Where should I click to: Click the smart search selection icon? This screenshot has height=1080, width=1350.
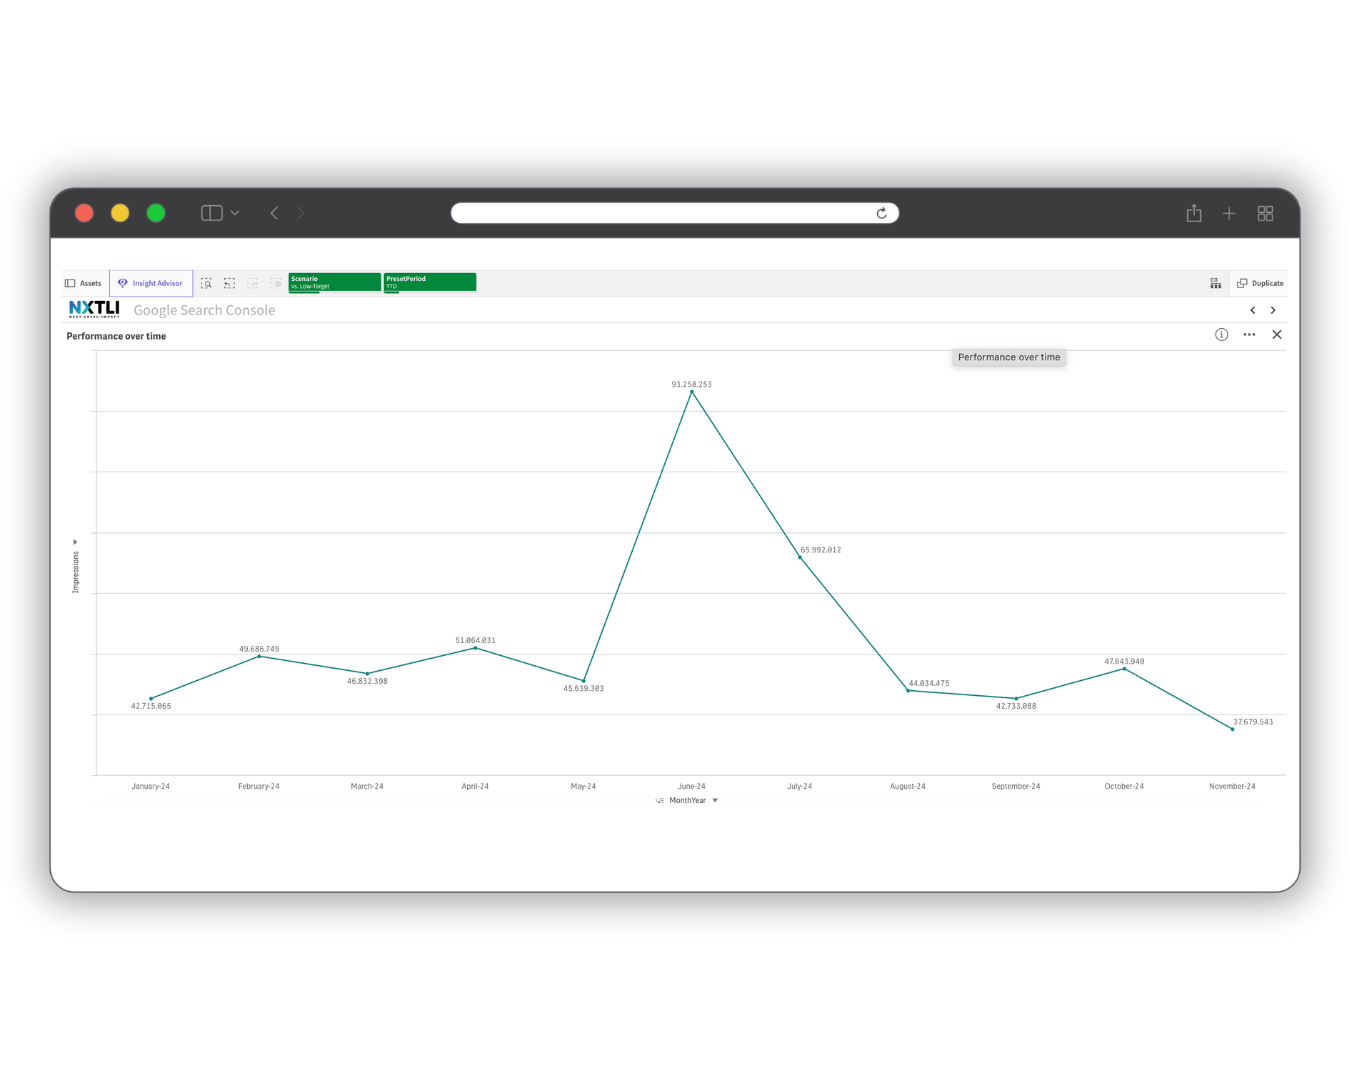click(x=206, y=283)
